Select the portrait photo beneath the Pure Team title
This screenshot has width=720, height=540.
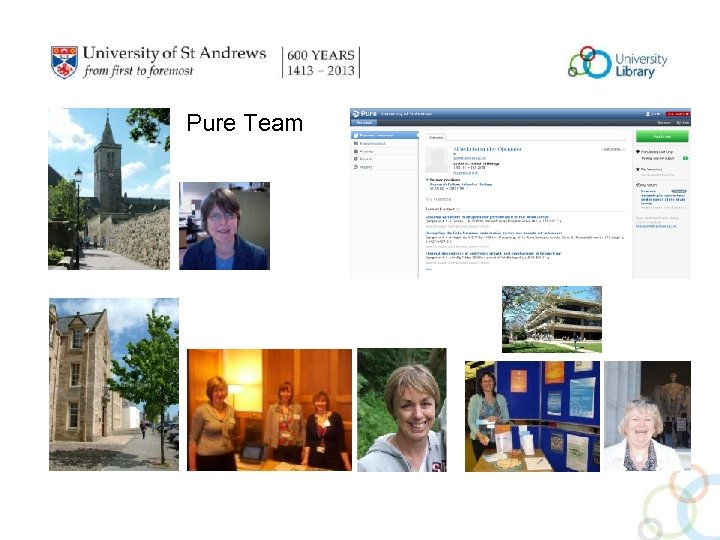tap(225, 226)
